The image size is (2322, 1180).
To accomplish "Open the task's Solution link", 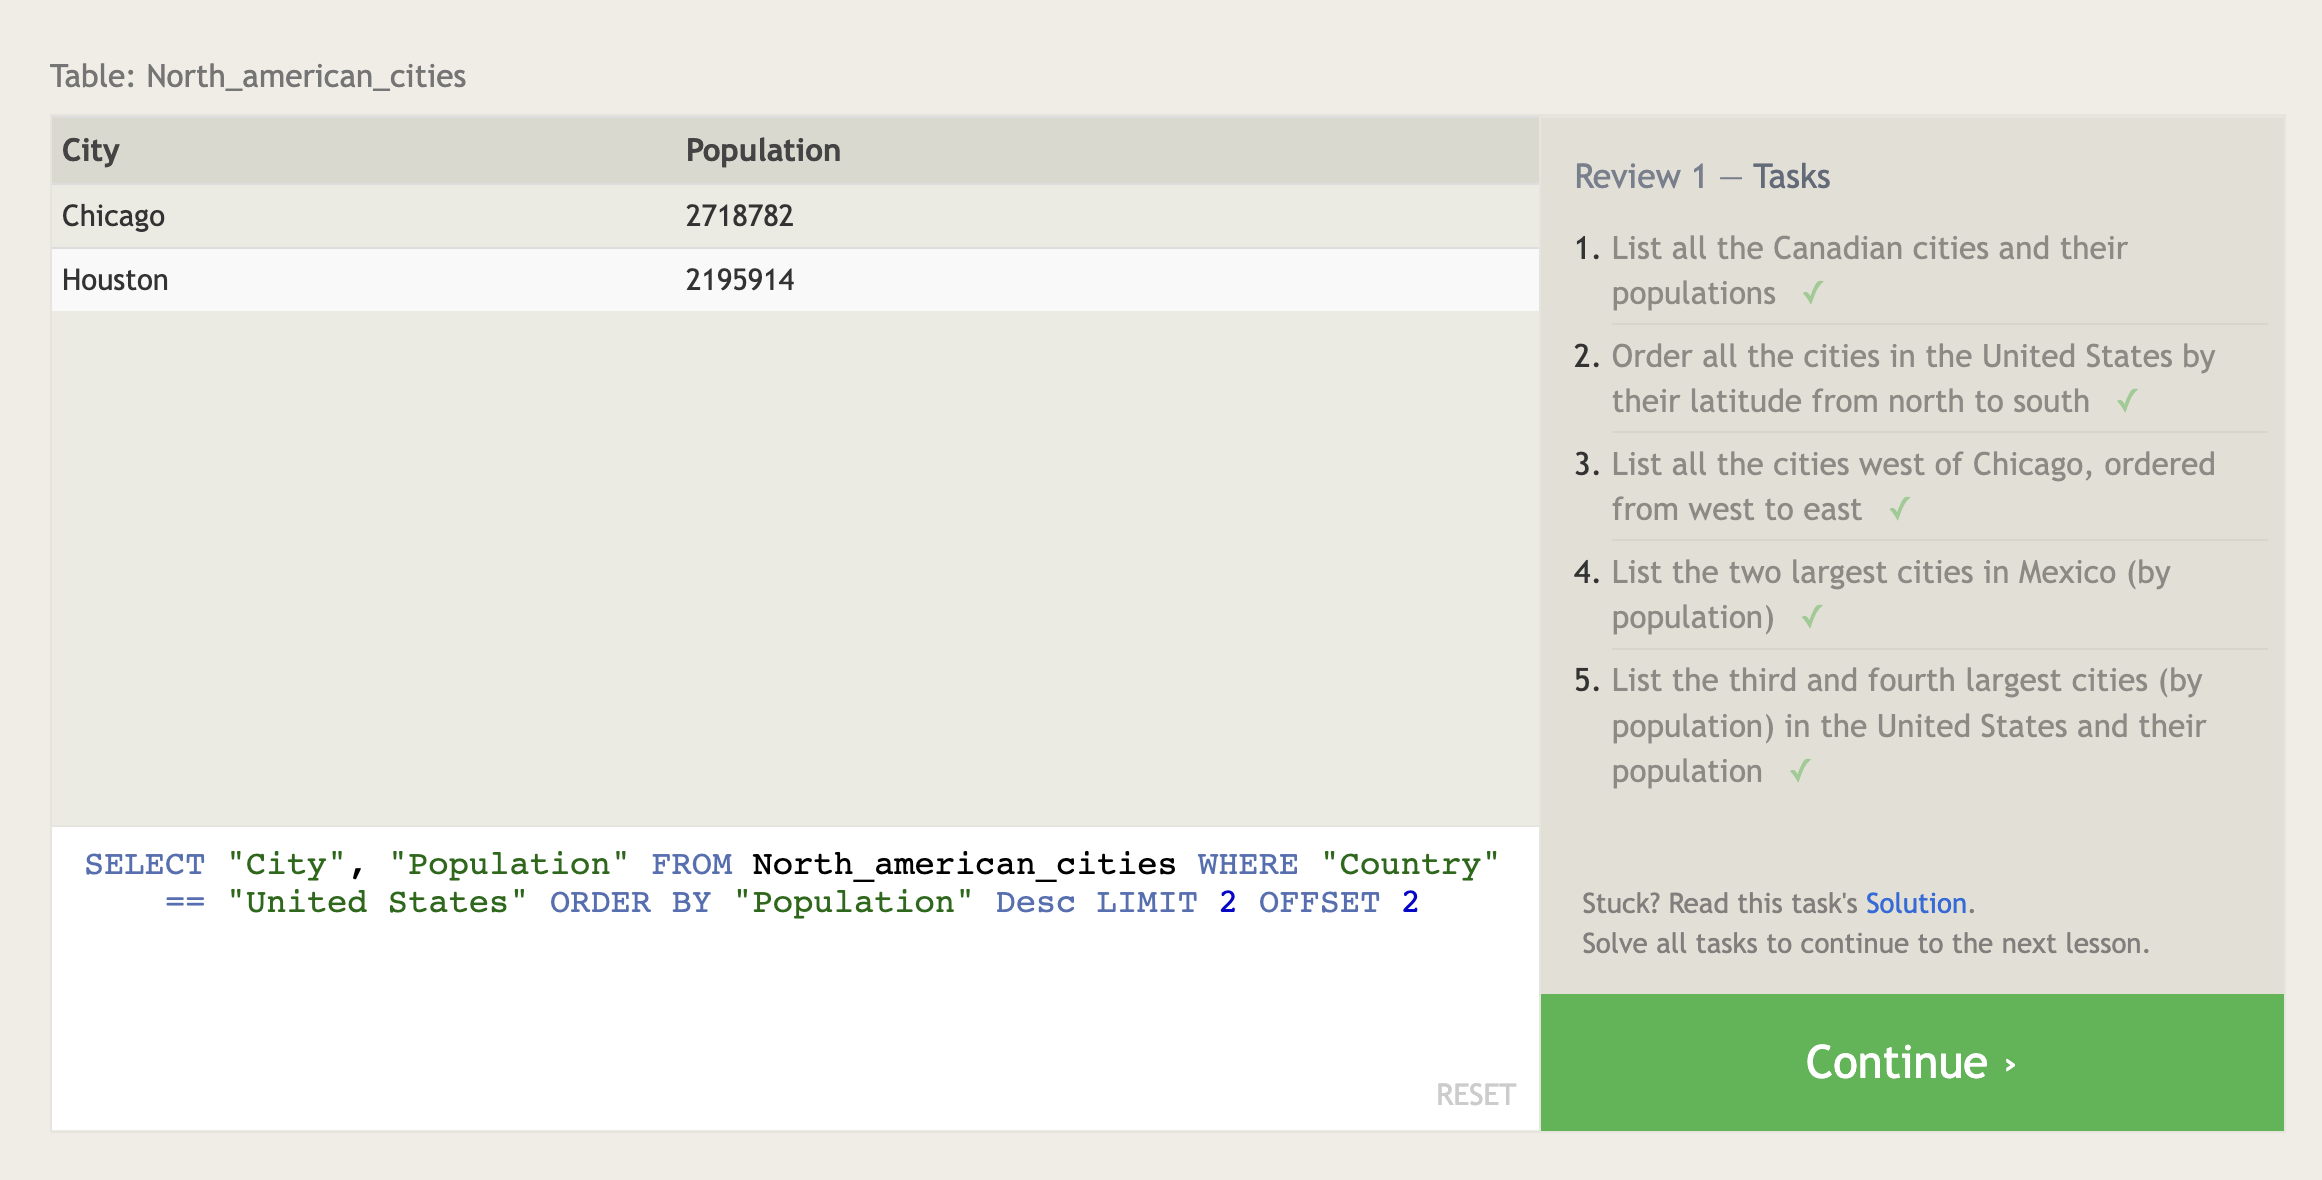I will click(1915, 903).
